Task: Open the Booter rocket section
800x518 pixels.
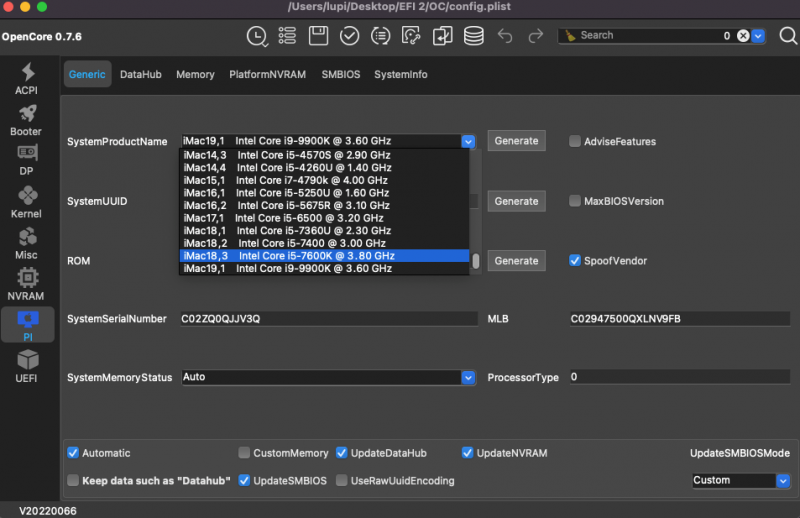Action: 26,121
